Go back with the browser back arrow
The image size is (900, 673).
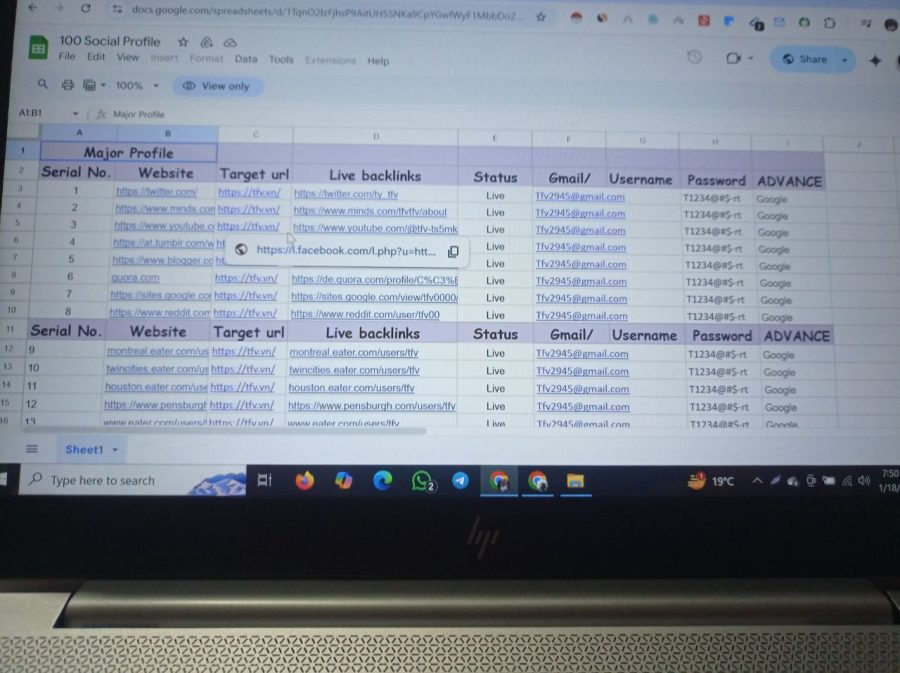(x=32, y=8)
